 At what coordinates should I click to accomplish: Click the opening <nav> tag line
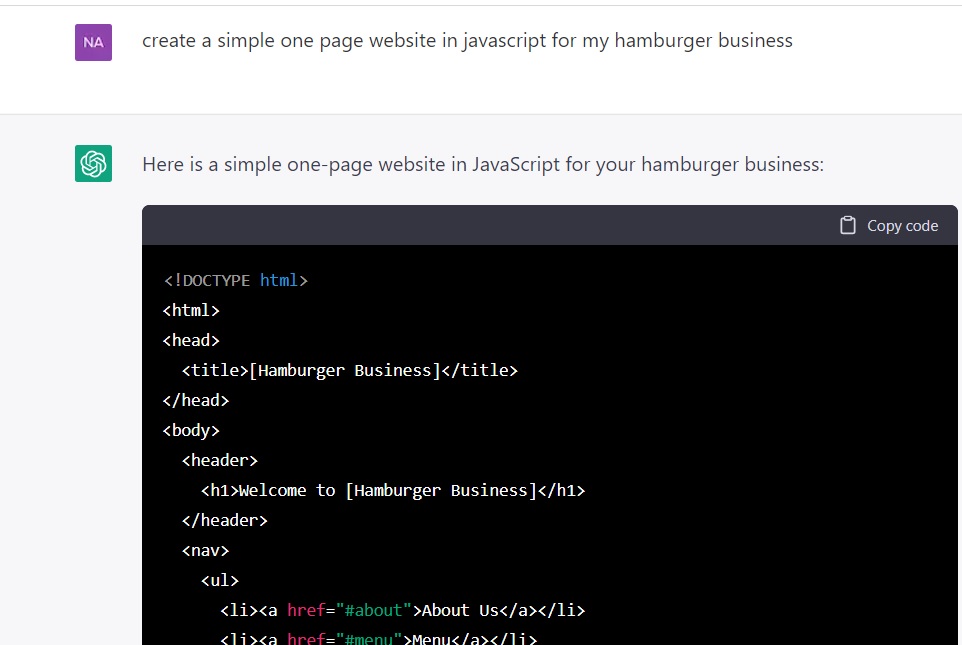[206, 551]
